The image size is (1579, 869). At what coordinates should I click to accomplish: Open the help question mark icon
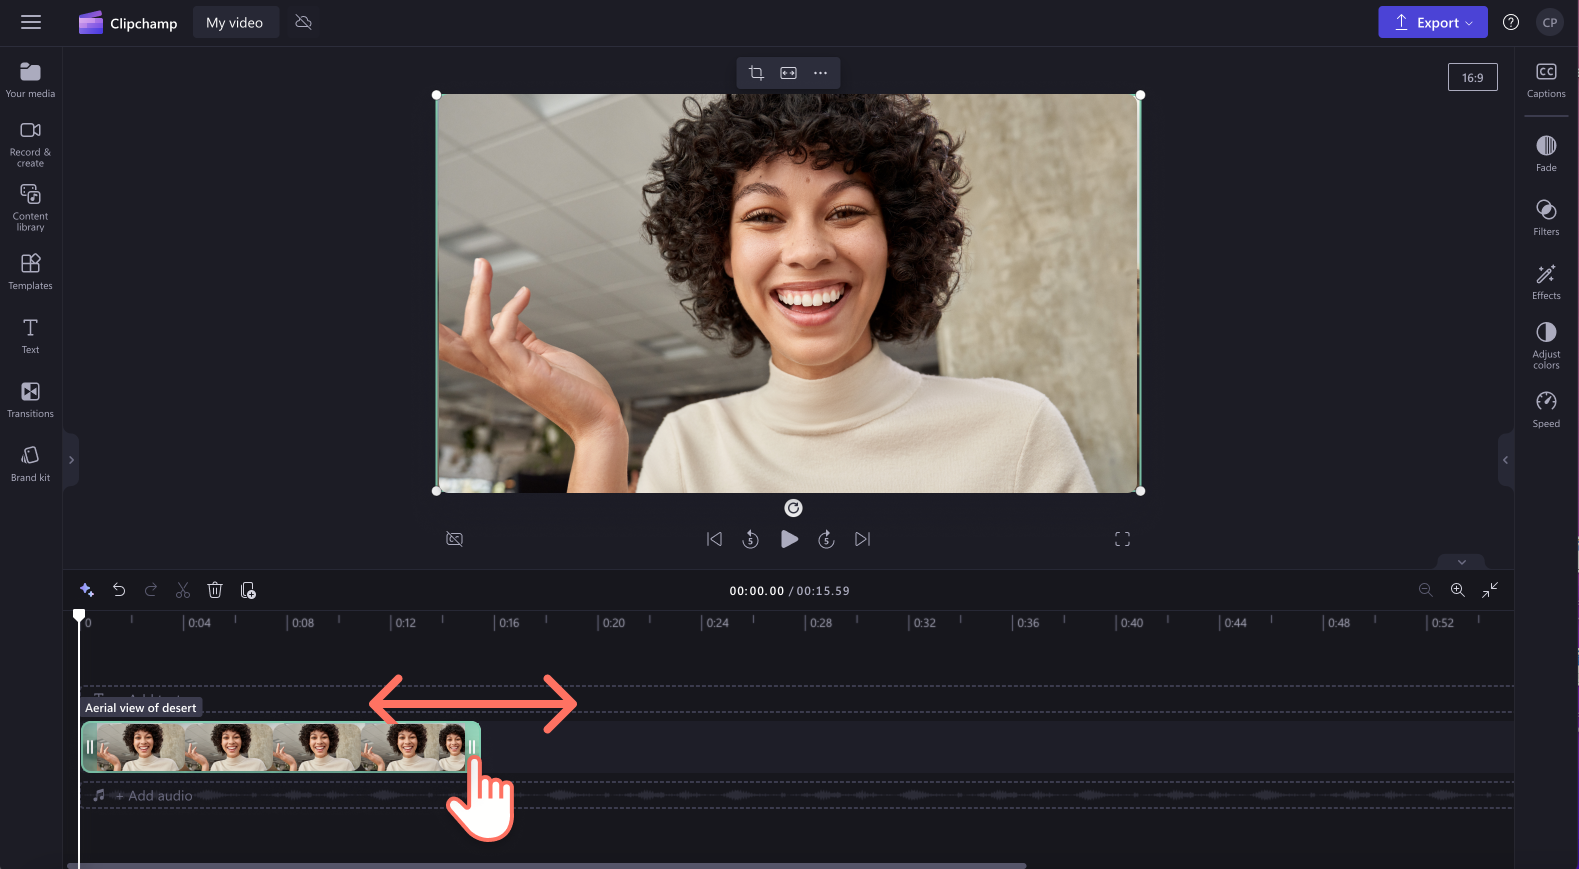coord(1510,22)
